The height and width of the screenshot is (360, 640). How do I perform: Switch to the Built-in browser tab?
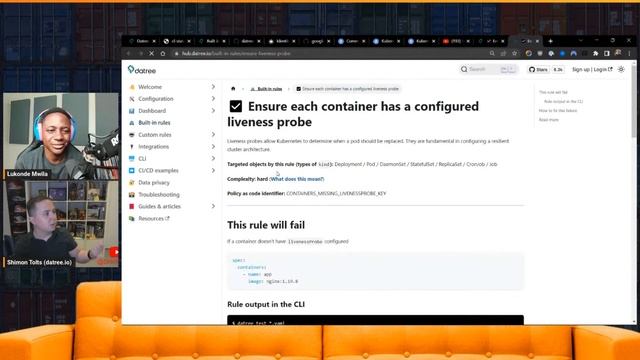tap(212, 41)
